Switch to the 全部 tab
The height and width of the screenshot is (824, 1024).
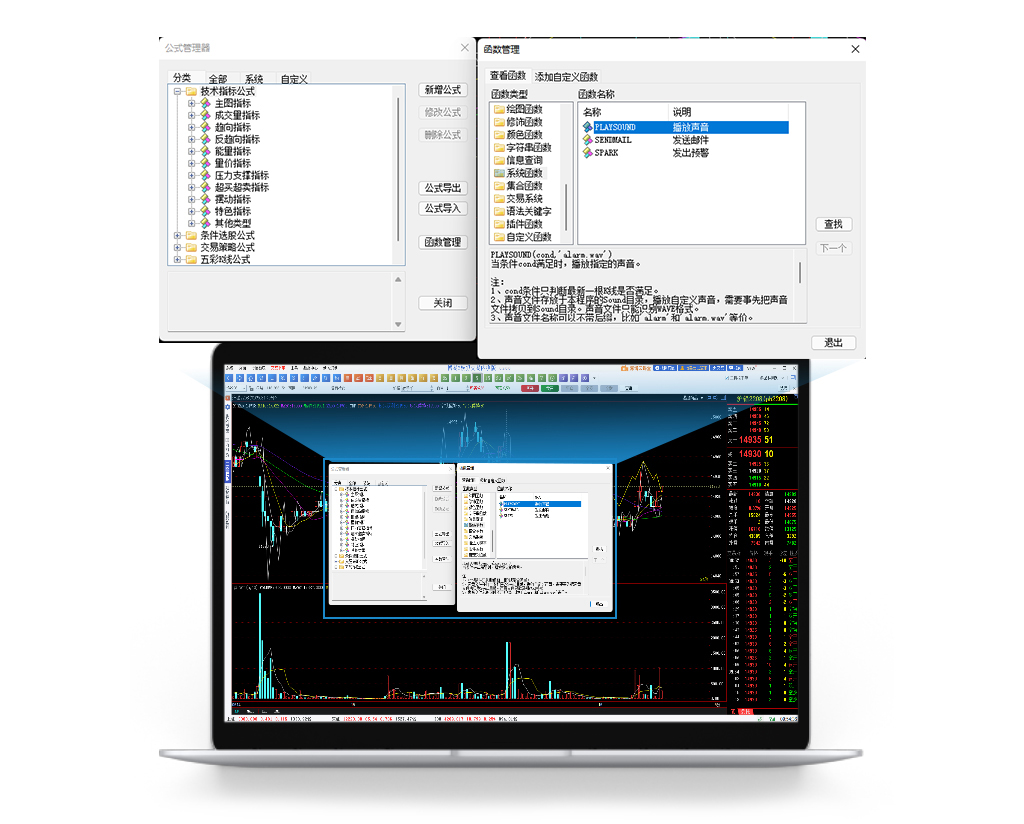tap(218, 79)
